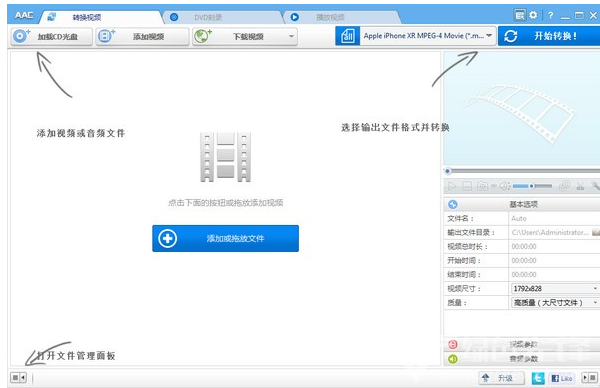600x388 pixels.
Task: Switch to the 播放视频 (Play Video) tab
Action: coord(342,17)
